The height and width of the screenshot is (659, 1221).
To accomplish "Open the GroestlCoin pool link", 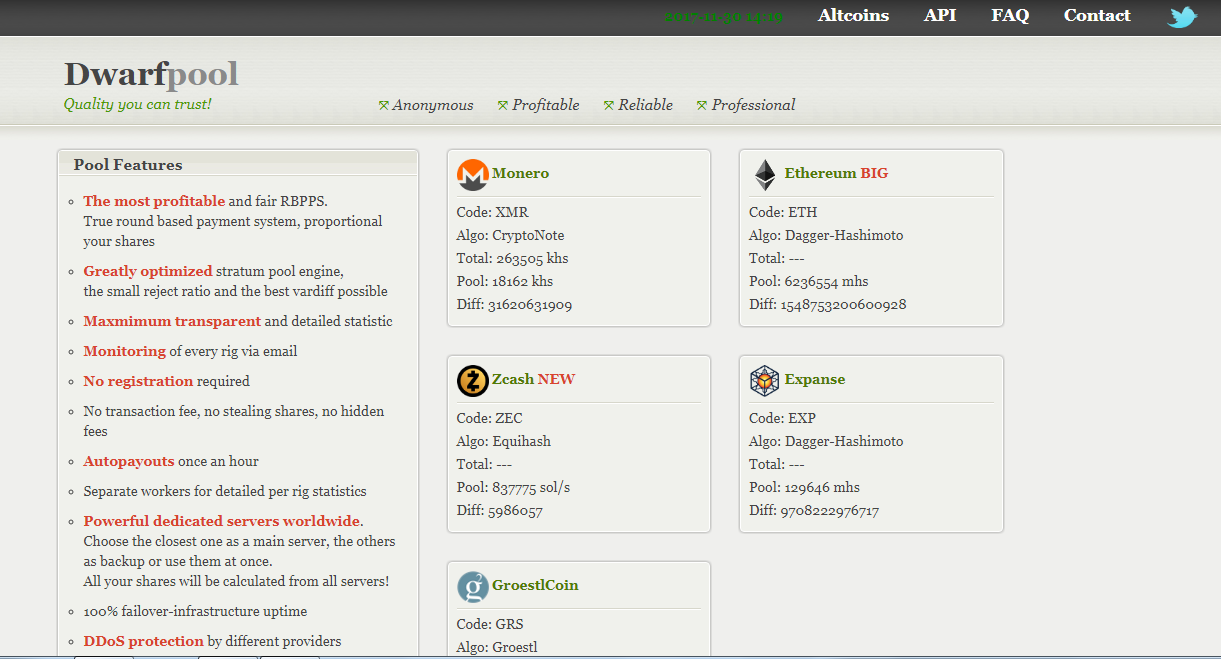I will (x=535, y=585).
